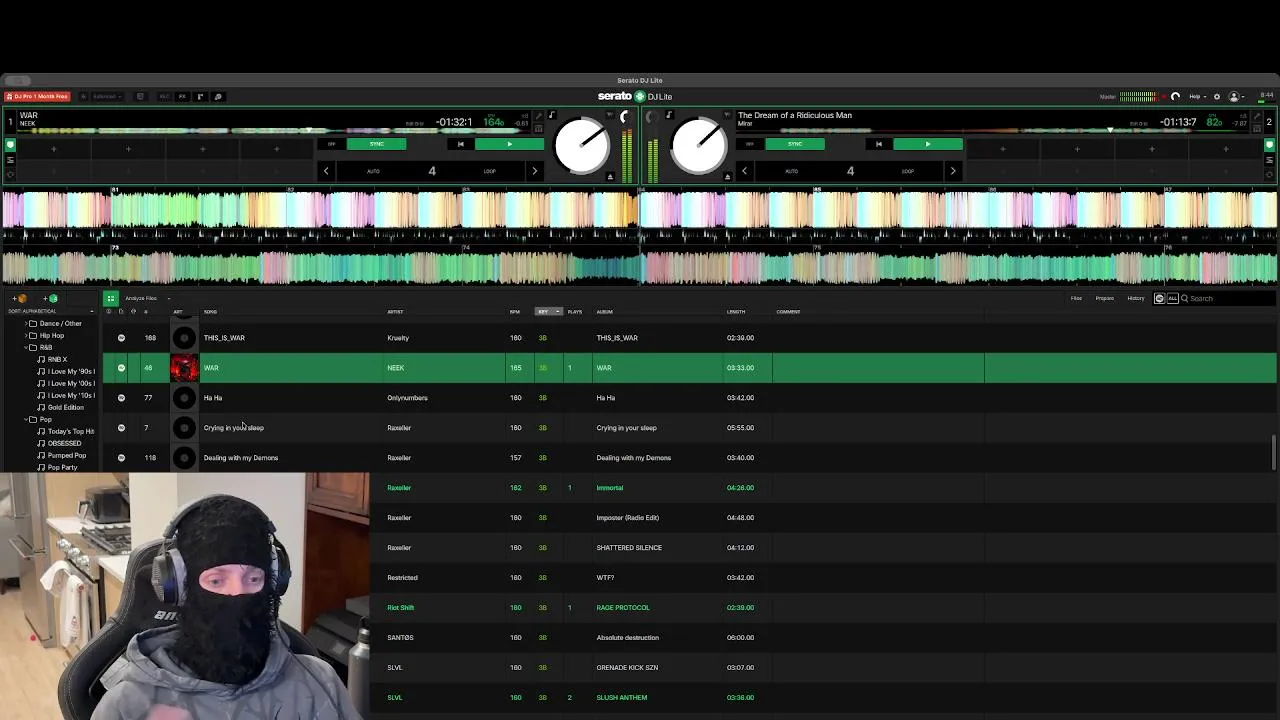Turn sync OFF on deck 1
This screenshot has height=720, width=1280.
(332, 144)
